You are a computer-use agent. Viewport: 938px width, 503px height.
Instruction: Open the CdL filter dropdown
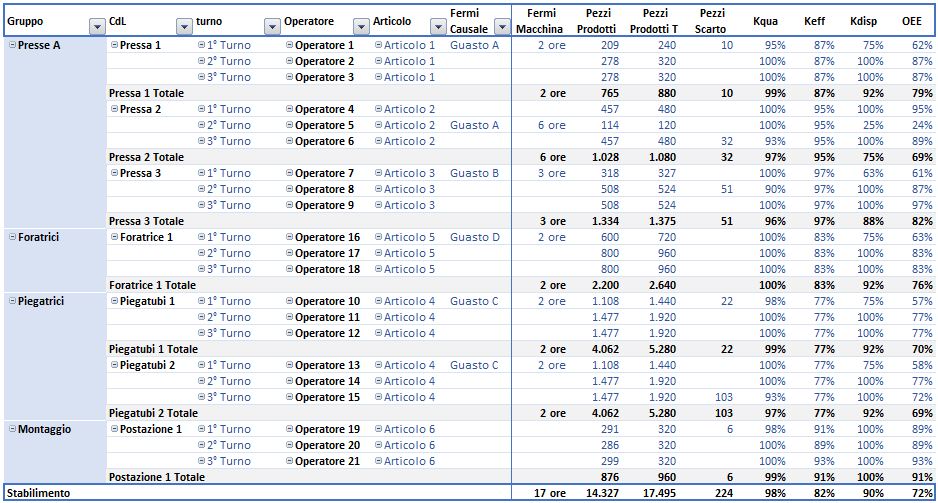(184, 27)
